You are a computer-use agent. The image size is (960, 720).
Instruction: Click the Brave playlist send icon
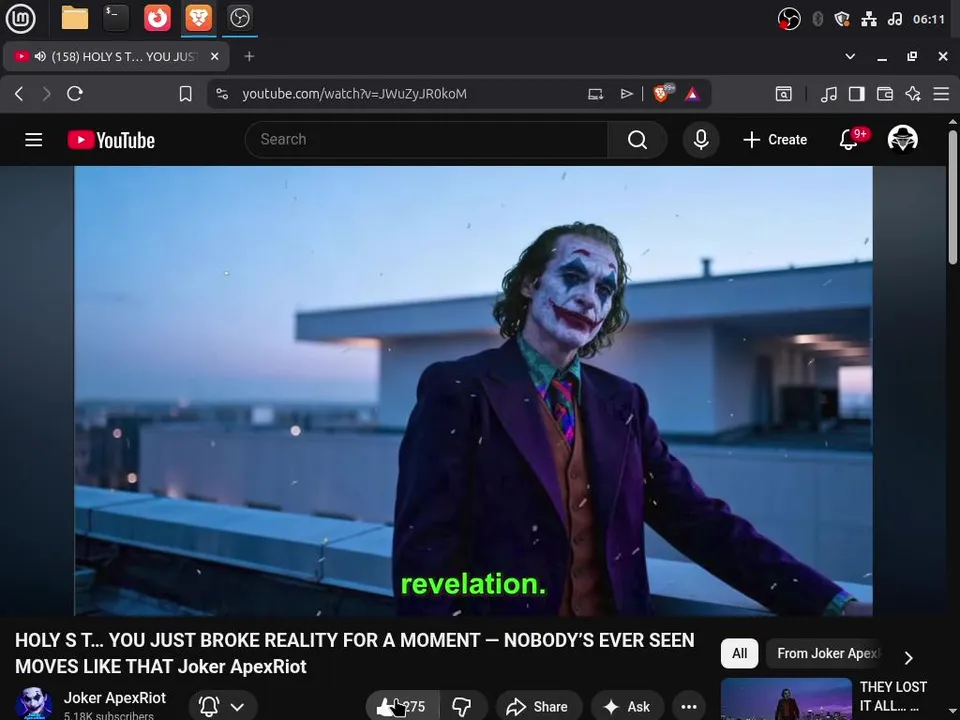[626, 94]
